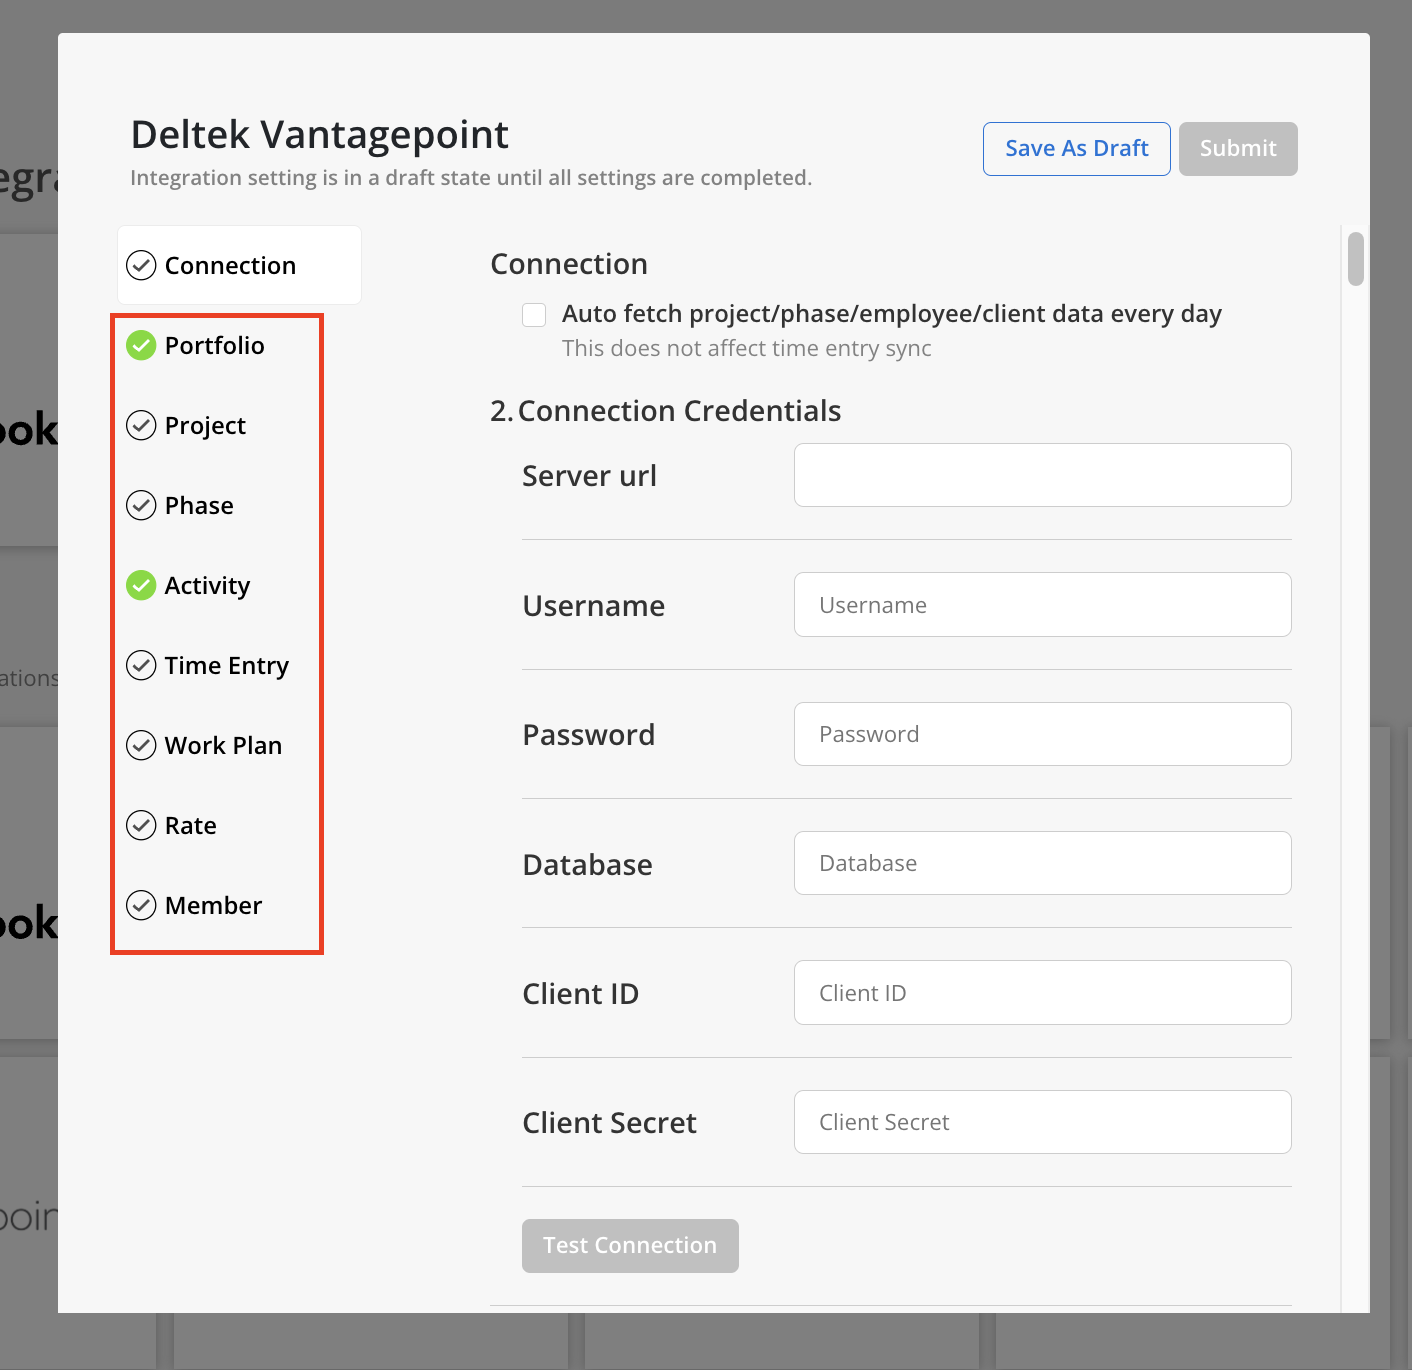This screenshot has width=1412, height=1370.
Task: Click the Work Plan checkmark icon
Action: coord(141,745)
